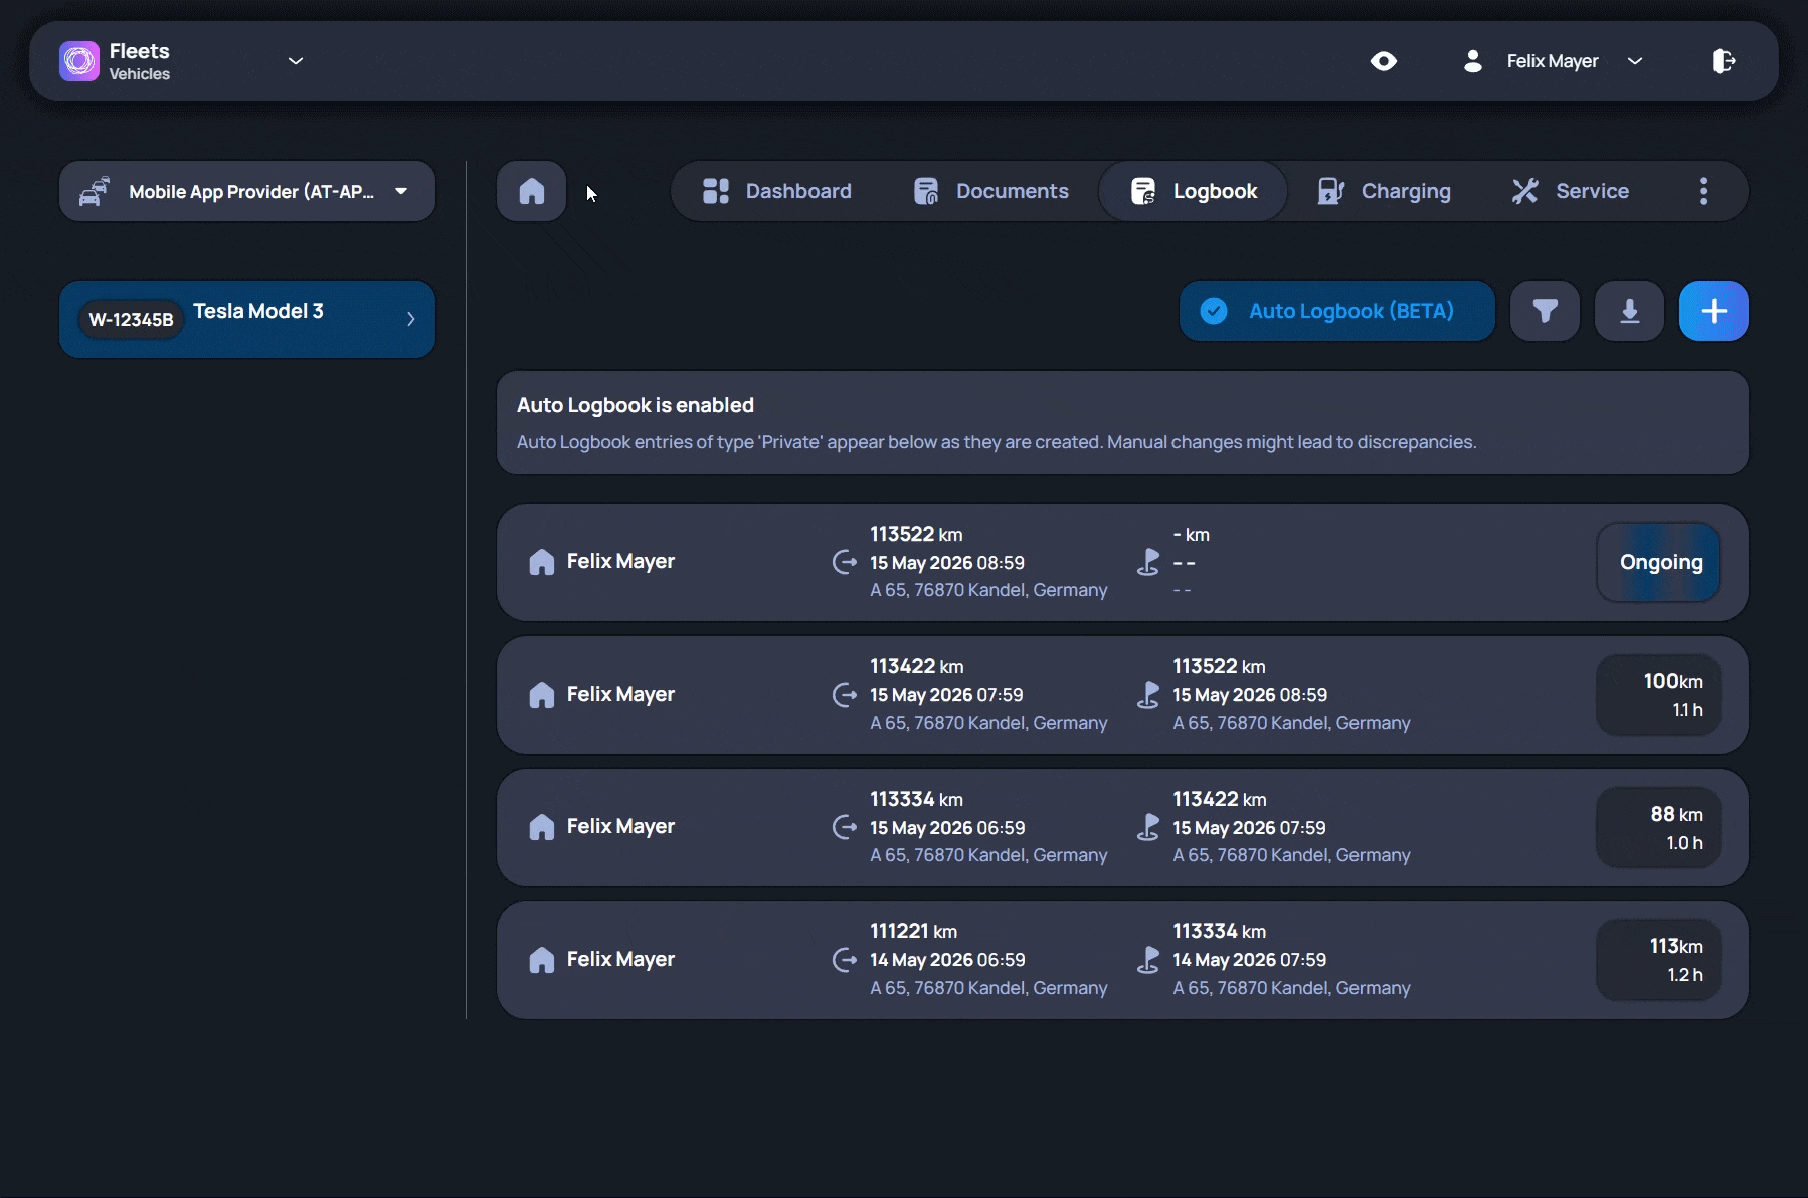Click '15 May 2026 07:59' departure time
The image size is (1808, 1198).
(x=947, y=695)
